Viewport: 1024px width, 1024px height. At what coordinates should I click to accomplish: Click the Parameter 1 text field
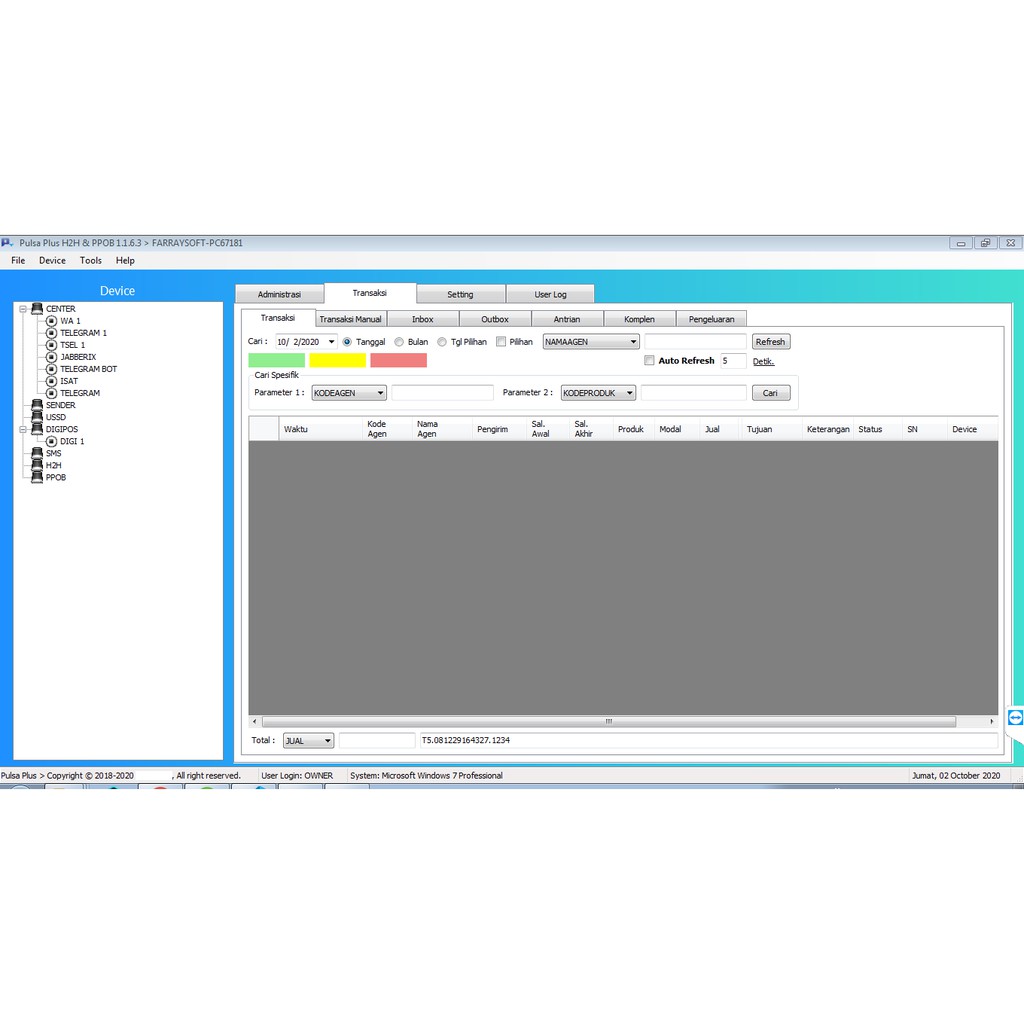443,392
